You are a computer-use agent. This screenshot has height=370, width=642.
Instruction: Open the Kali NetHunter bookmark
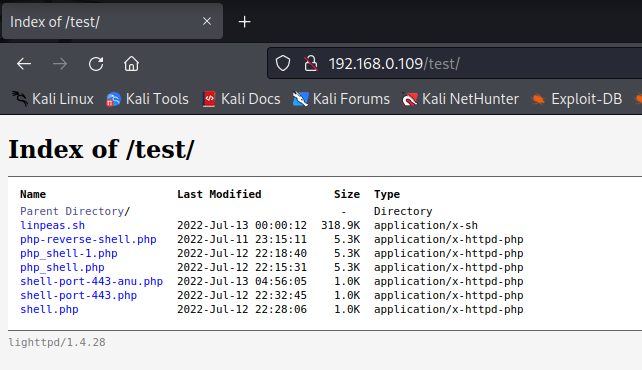coord(461,99)
